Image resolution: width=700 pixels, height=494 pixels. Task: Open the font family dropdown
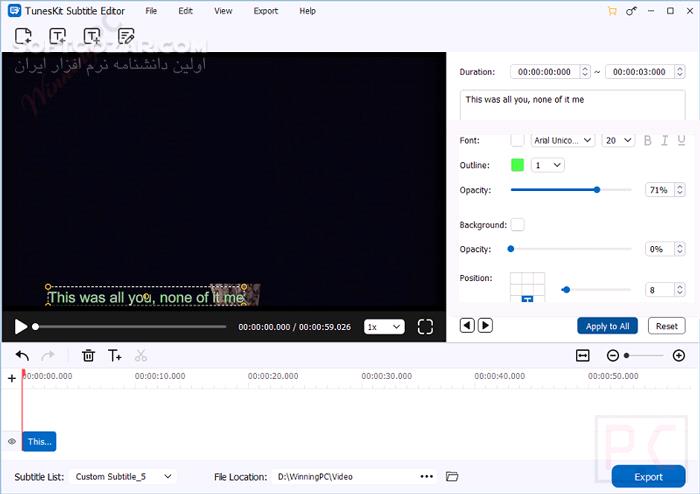(562, 141)
